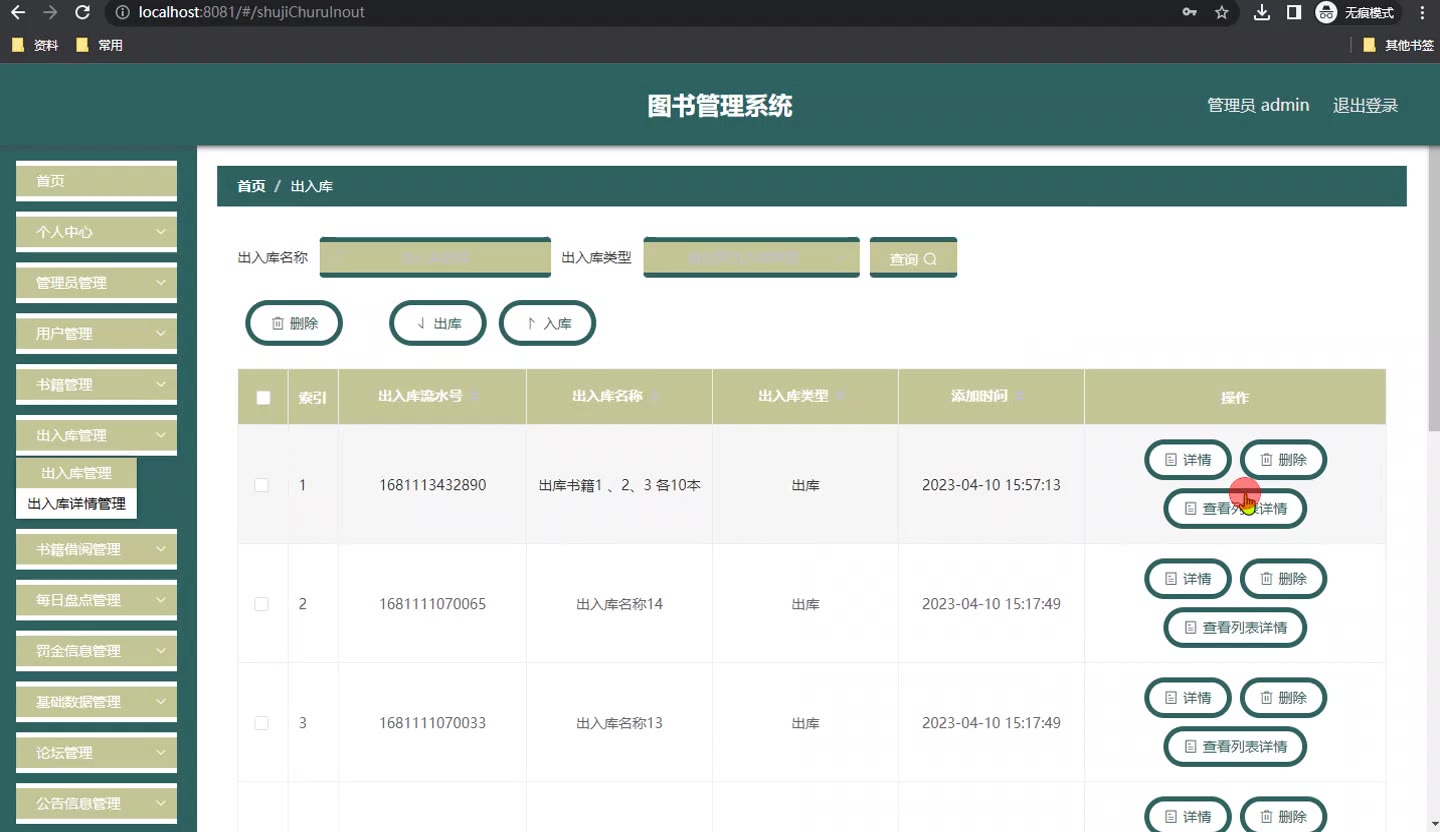Check the checkbox for row 1
1440x832 pixels.
[262, 485]
